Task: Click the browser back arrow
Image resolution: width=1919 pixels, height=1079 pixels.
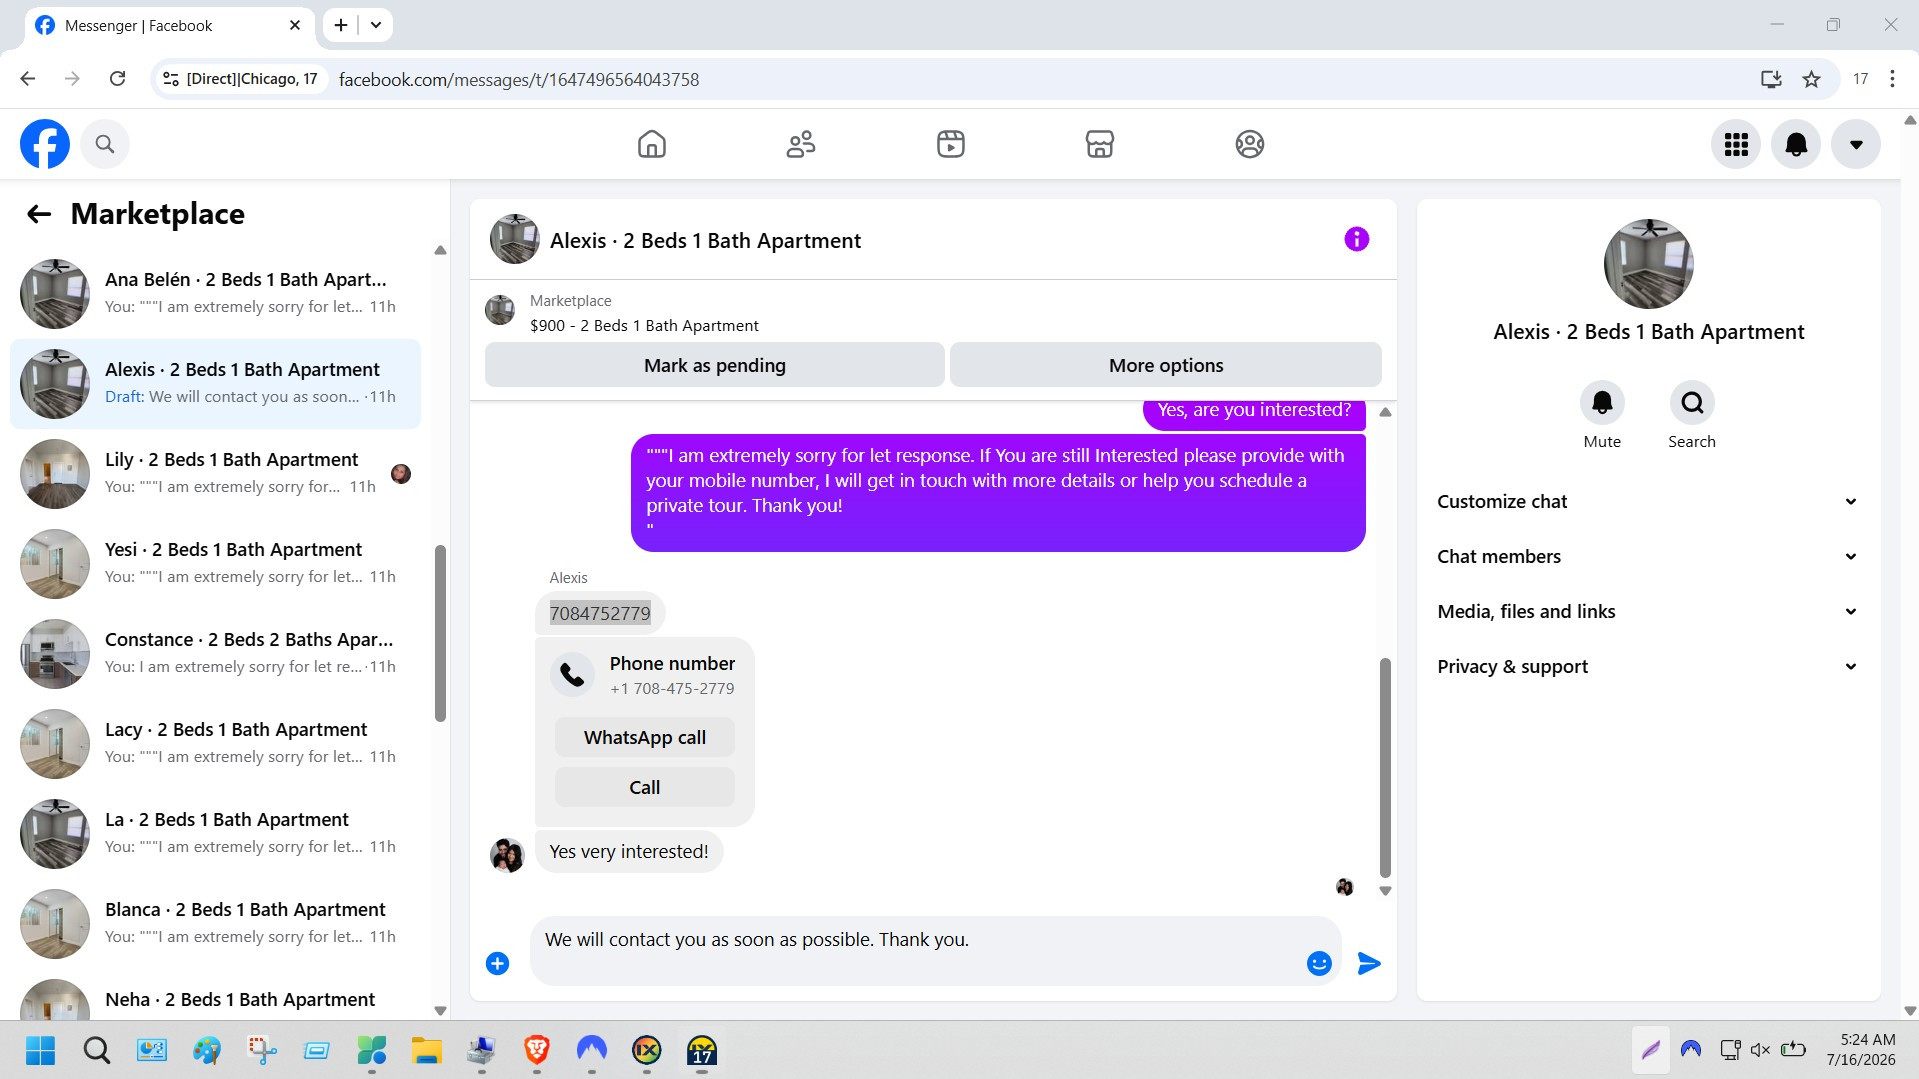Action: tap(28, 79)
